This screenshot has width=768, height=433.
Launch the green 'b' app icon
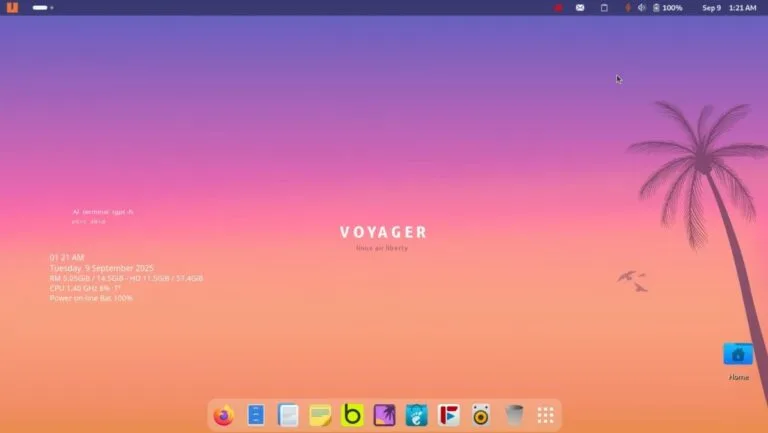[352, 415]
